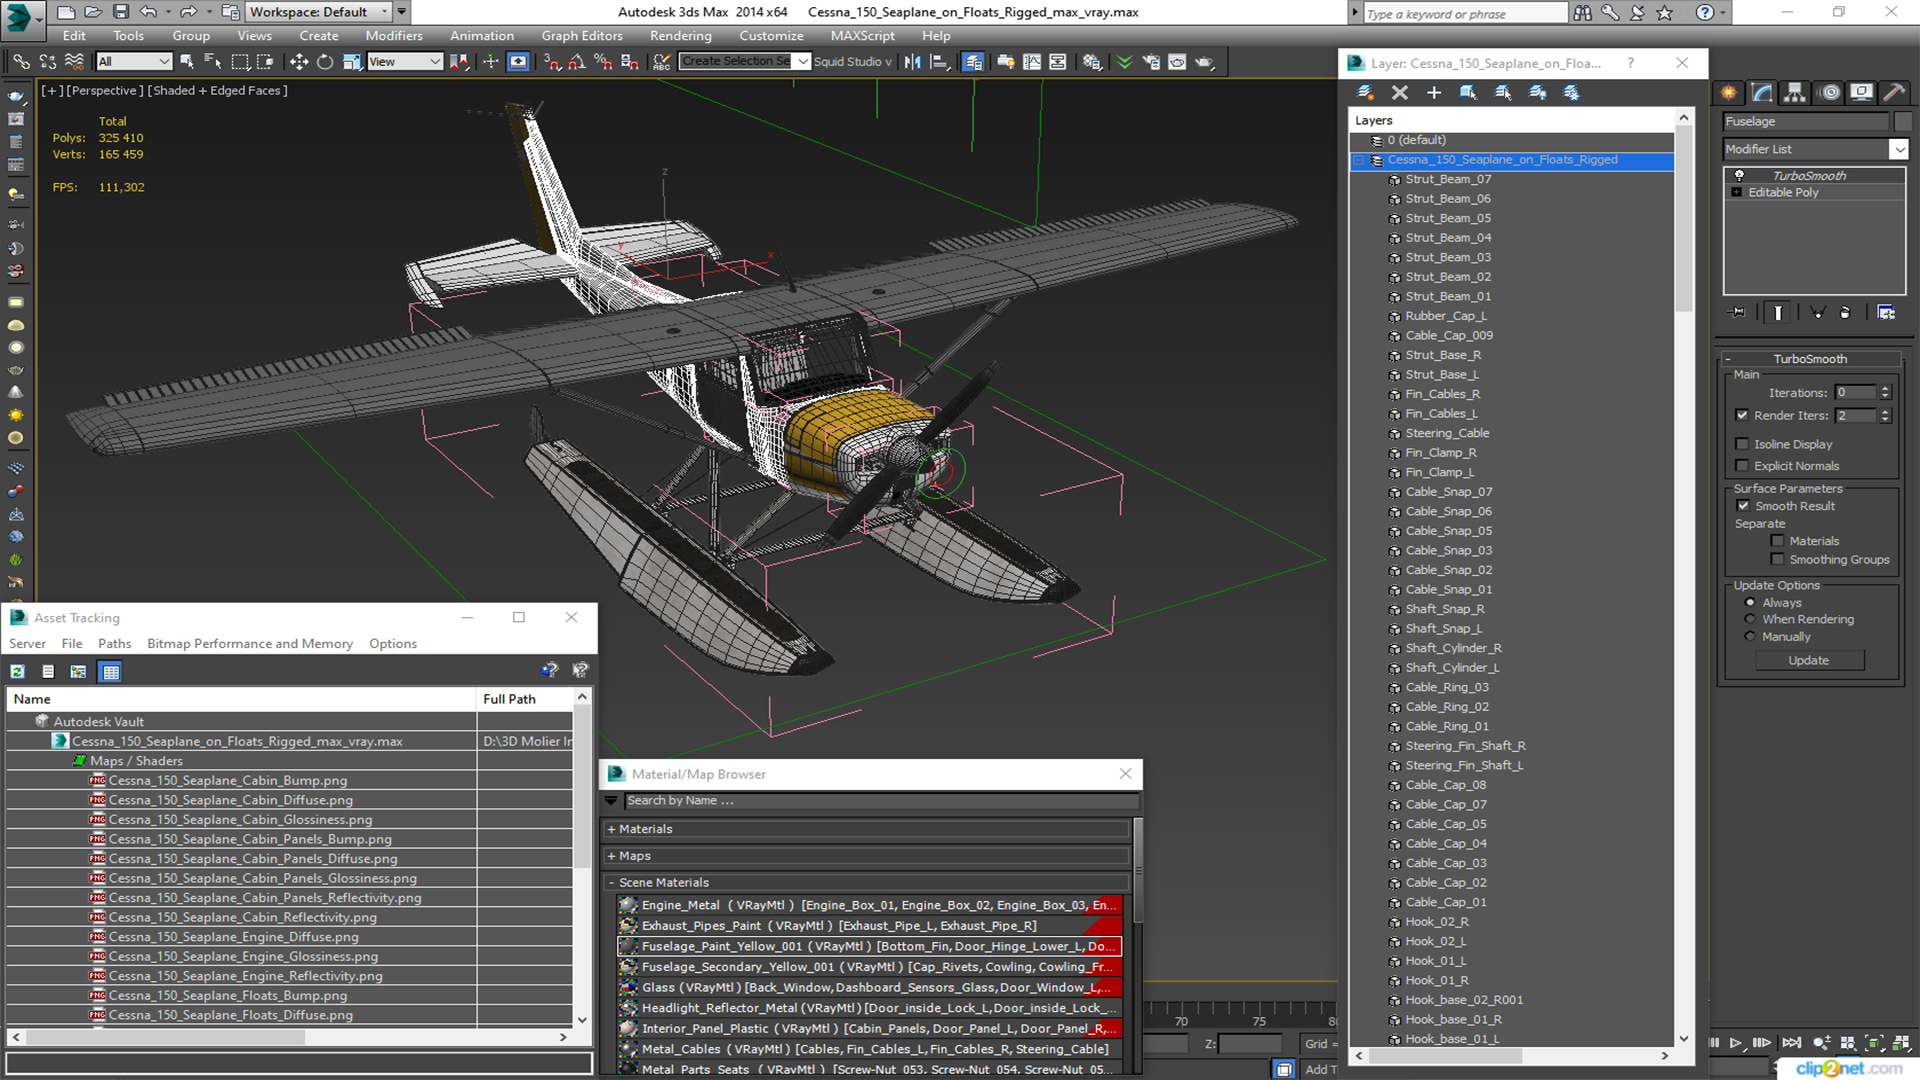The height and width of the screenshot is (1080, 1920).
Task: Expand the Maps group in Material Browser
Action: [611, 856]
